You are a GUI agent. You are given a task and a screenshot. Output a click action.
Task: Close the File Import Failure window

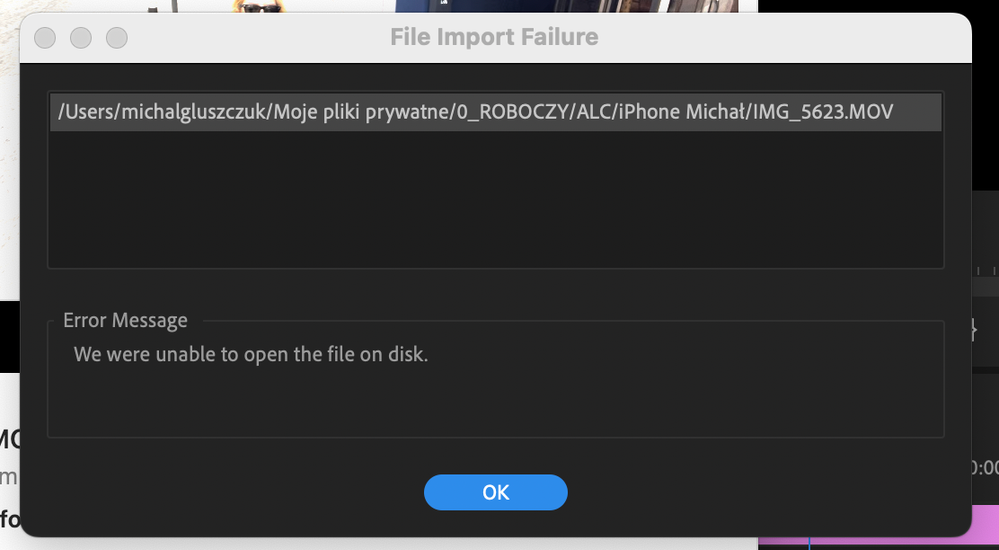45,38
